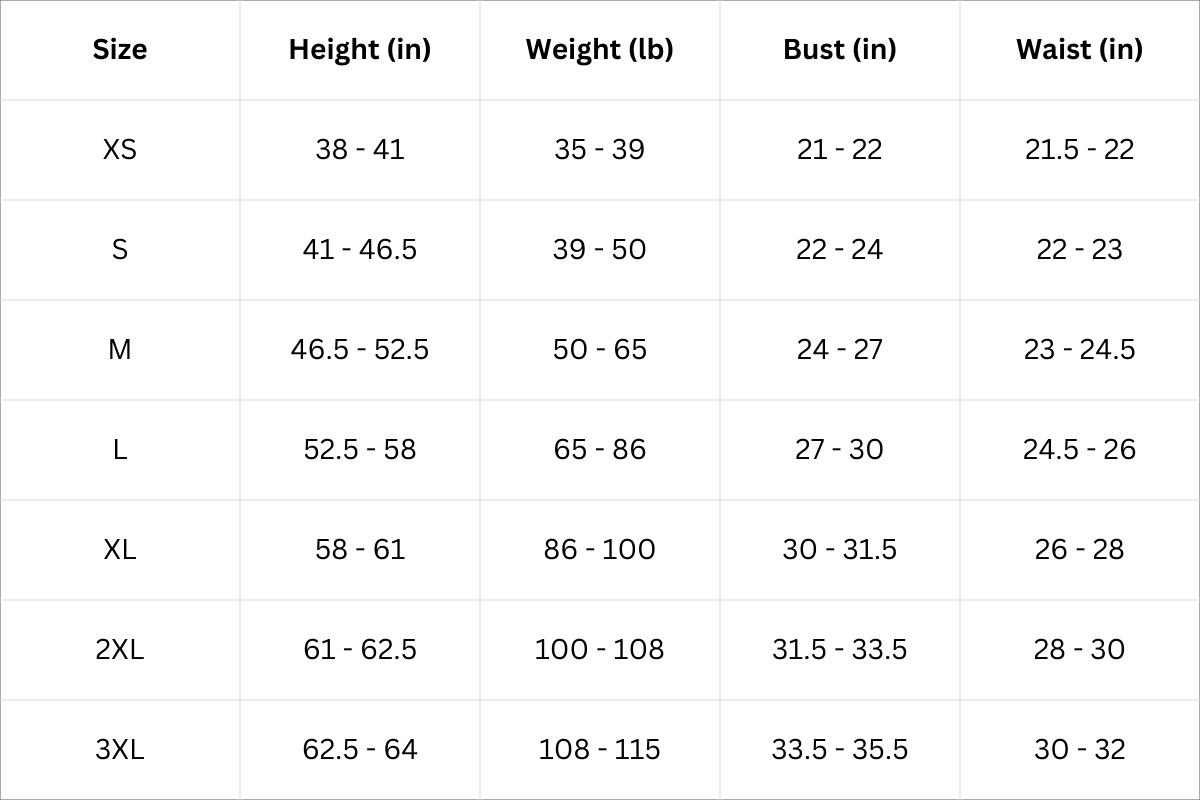
Task: Select the Waist (in) header cell
Action: [1079, 49]
